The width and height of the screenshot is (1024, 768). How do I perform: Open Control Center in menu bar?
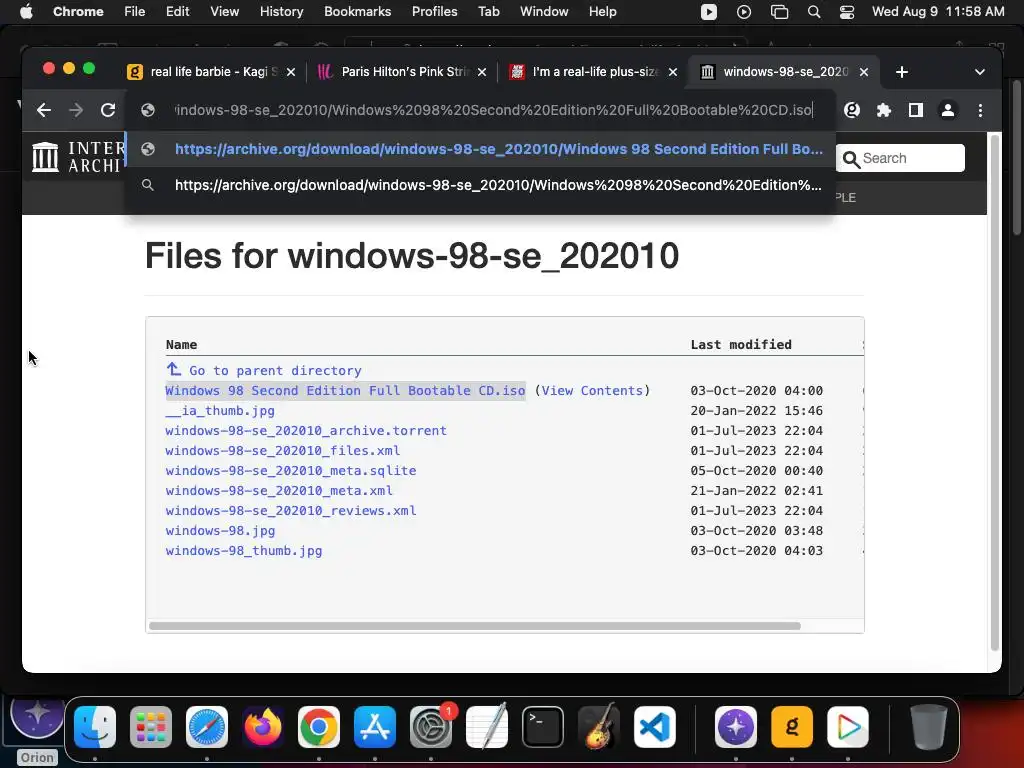847,12
